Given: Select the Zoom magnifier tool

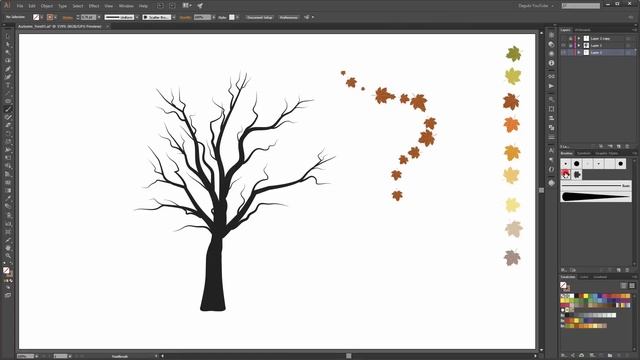Looking at the screenshot, I should 8,256.
